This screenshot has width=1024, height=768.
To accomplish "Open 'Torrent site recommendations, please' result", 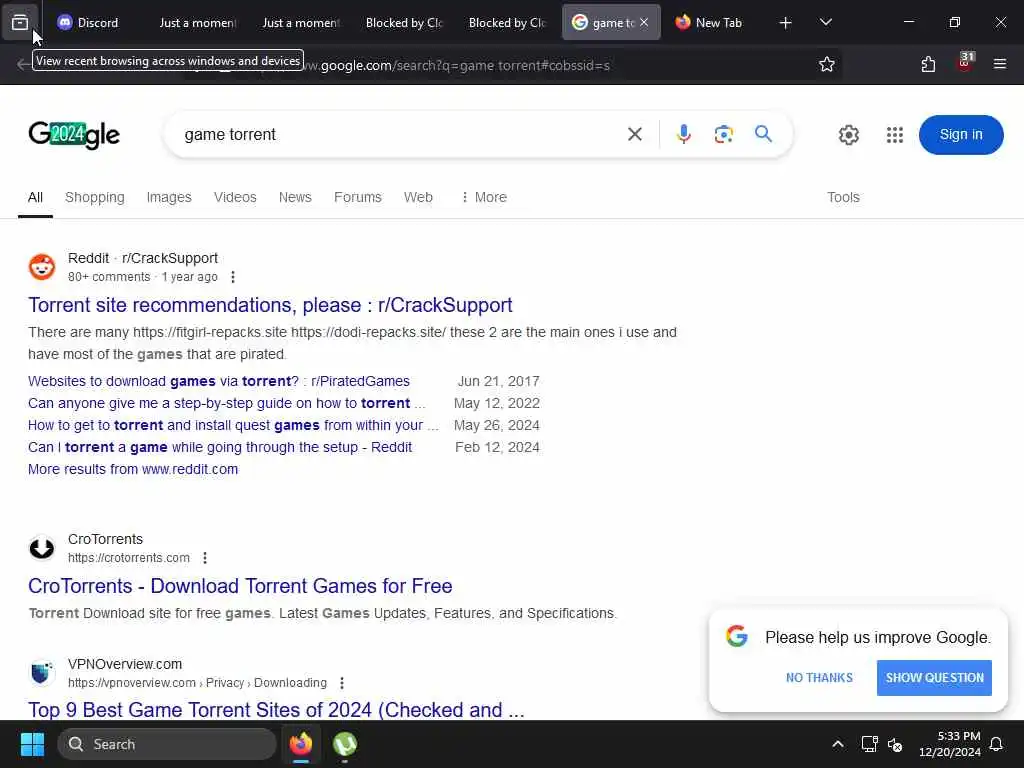I will pos(270,305).
